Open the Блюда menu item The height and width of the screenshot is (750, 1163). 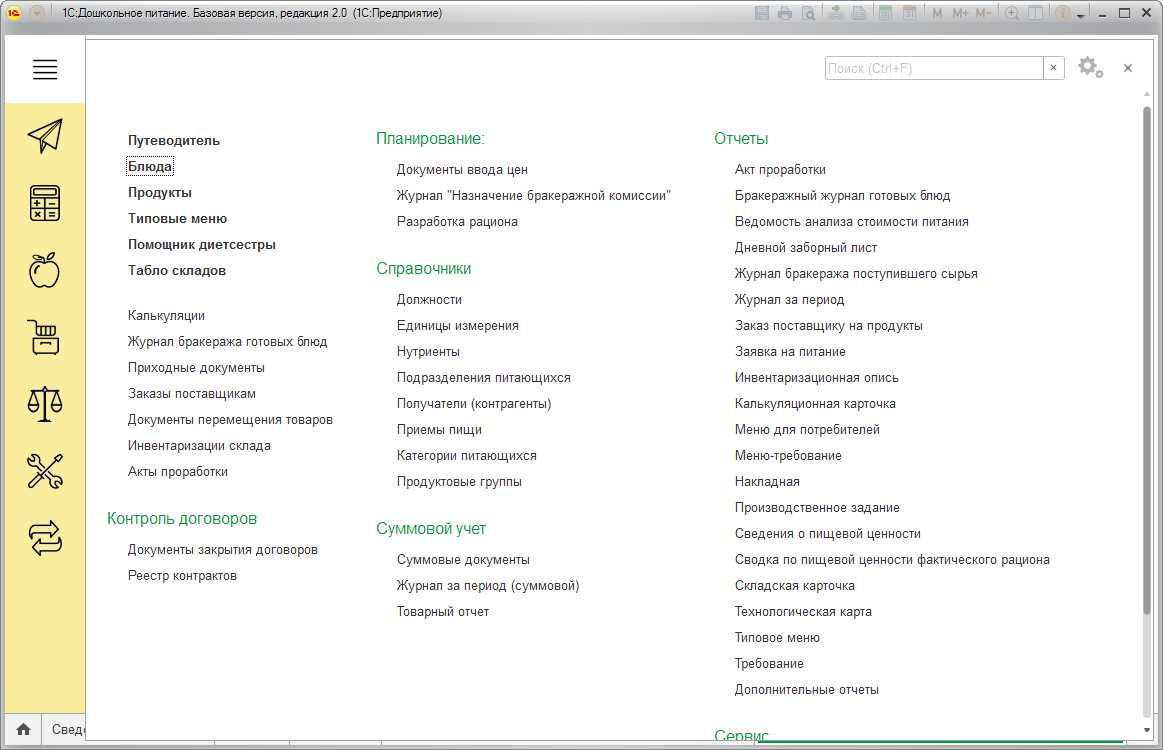150,166
